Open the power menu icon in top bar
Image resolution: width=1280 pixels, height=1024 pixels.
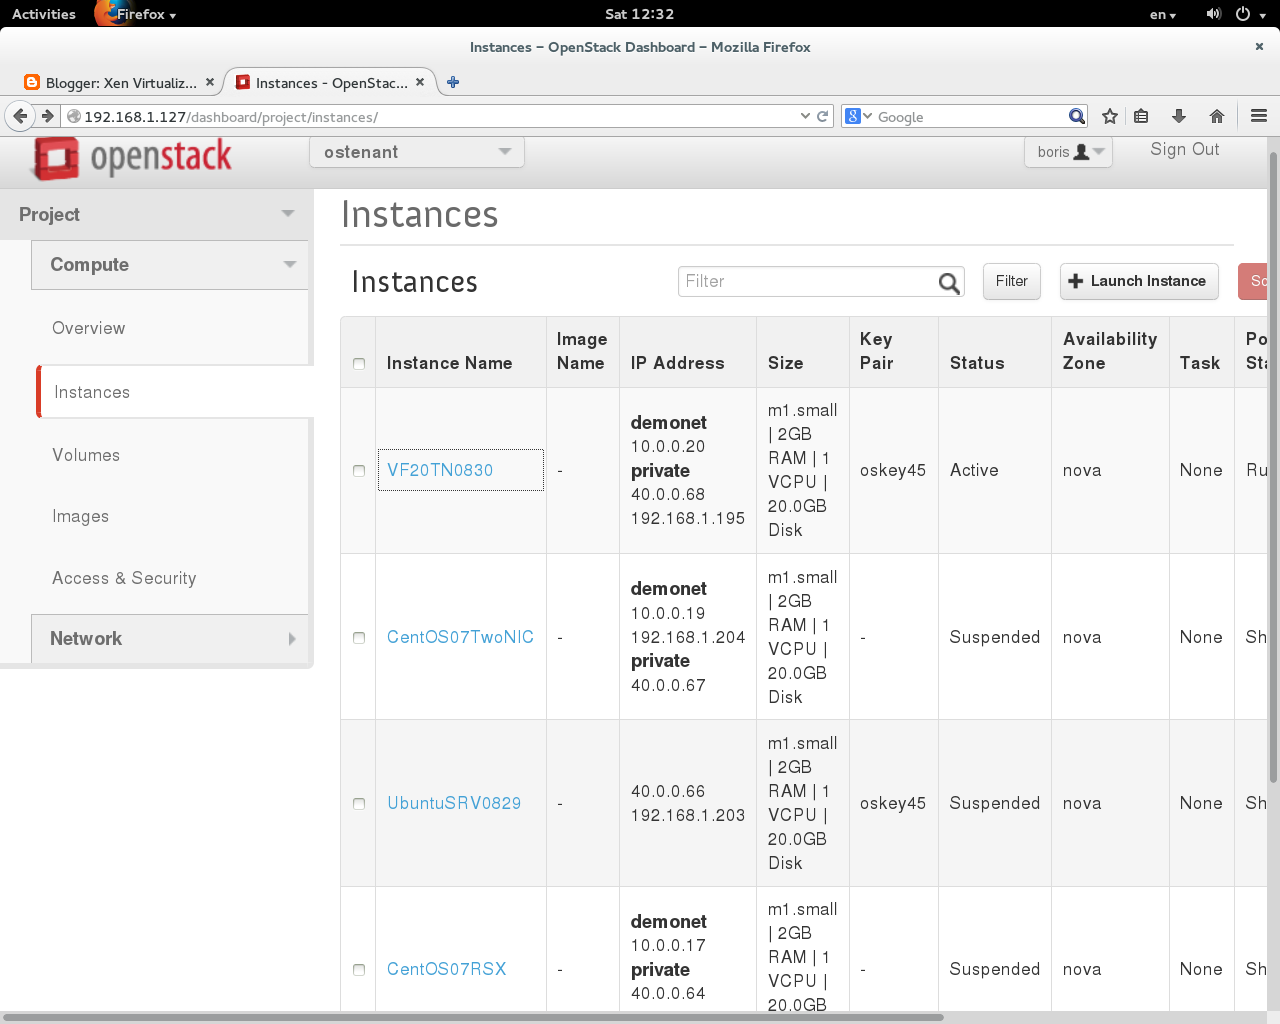tap(1248, 14)
